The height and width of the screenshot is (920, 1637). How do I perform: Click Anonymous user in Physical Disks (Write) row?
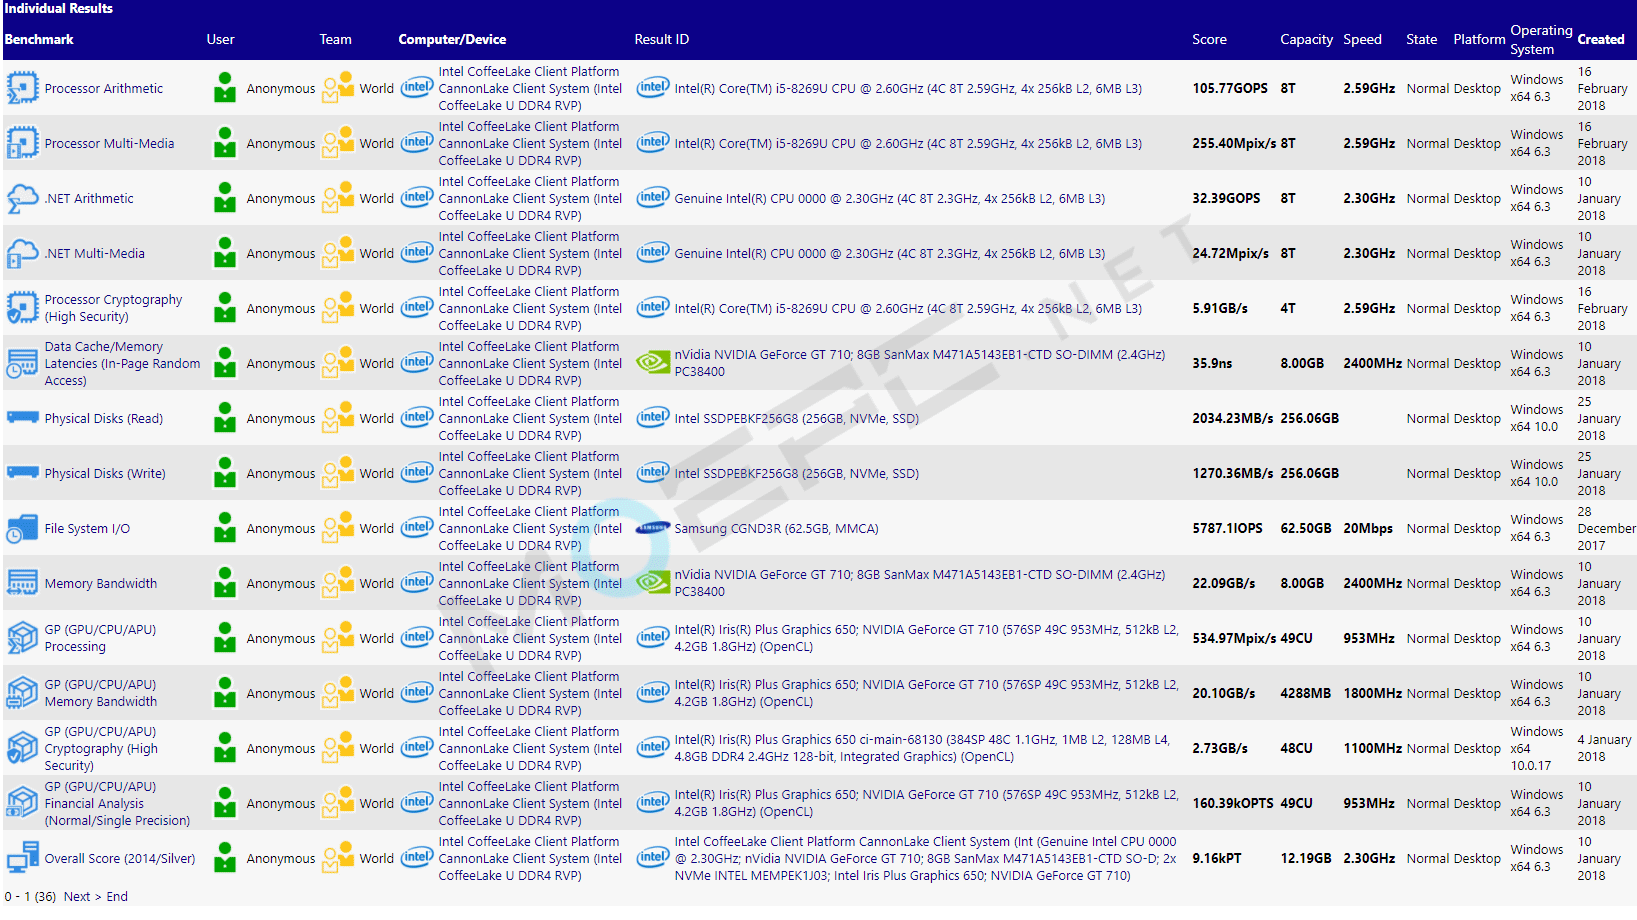(x=280, y=473)
